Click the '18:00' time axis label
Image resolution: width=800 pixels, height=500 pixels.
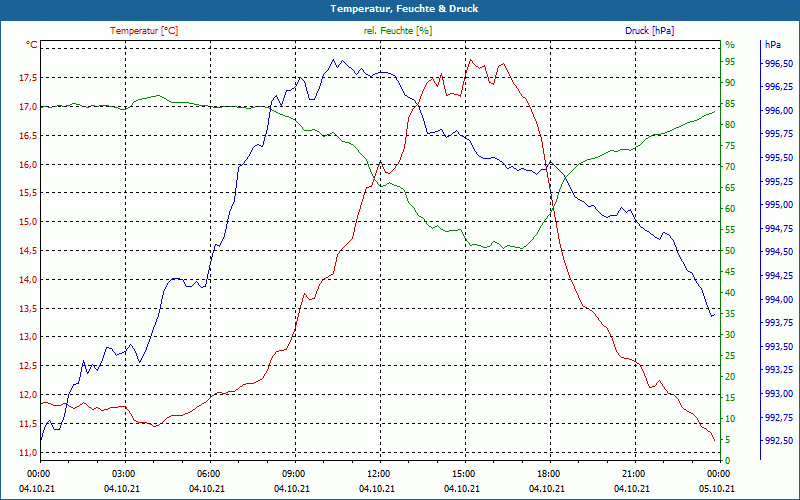coord(549,473)
